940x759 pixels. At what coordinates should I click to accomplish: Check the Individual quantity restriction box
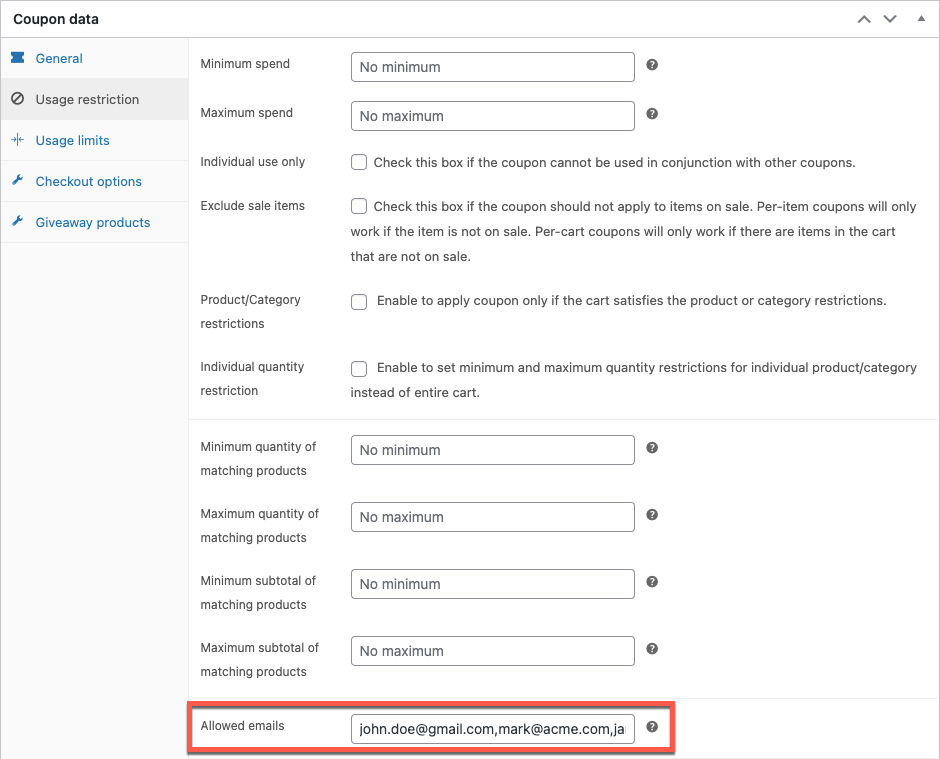click(x=359, y=369)
